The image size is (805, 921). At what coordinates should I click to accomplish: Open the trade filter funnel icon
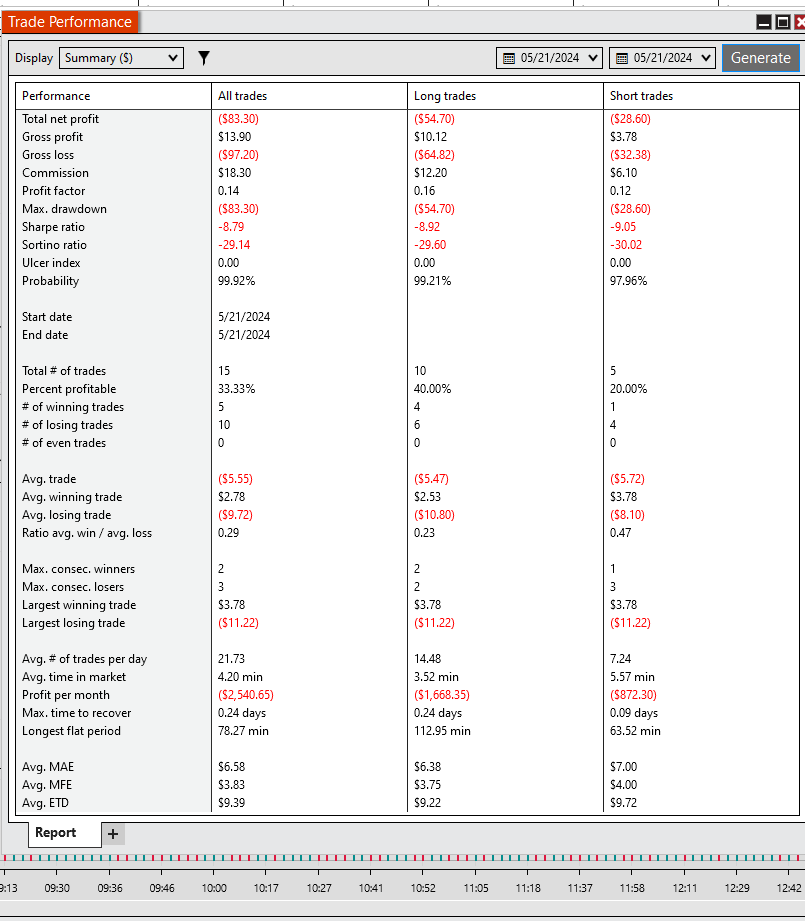click(203, 58)
